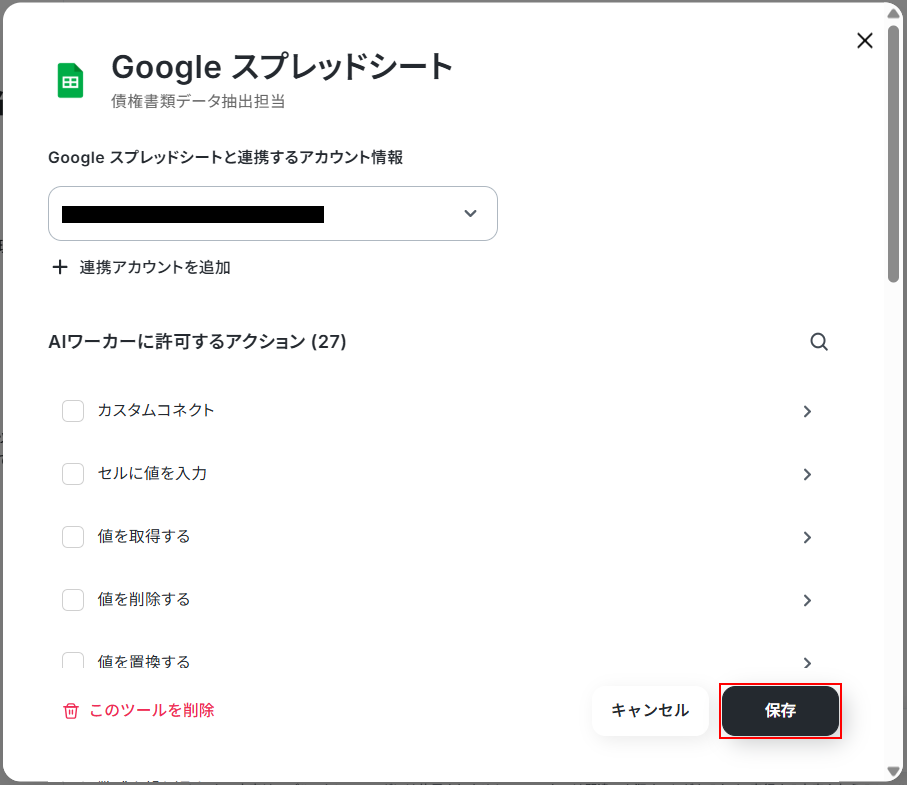
Task: Close the dialog with the X icon
Action: pos(865,40)
